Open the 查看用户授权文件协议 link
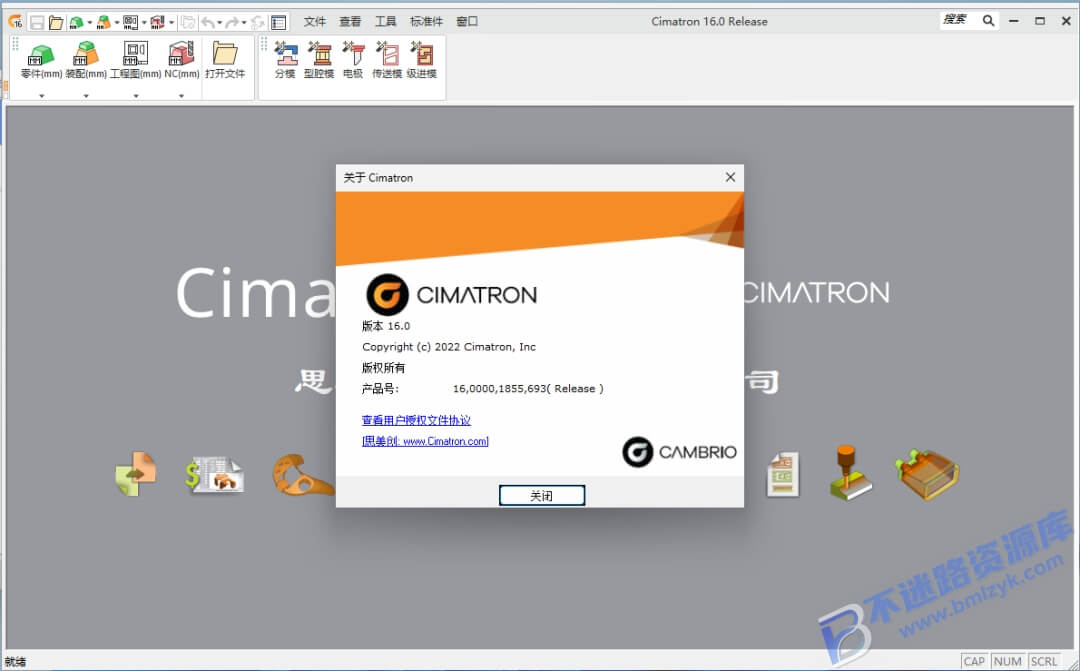This screenshot has width=1080, height=671. pyautogui.click(x=416, y=420)
